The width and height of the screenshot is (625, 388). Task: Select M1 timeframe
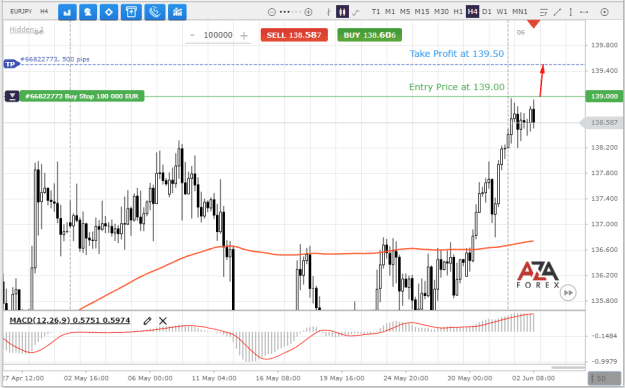[390, 12]
